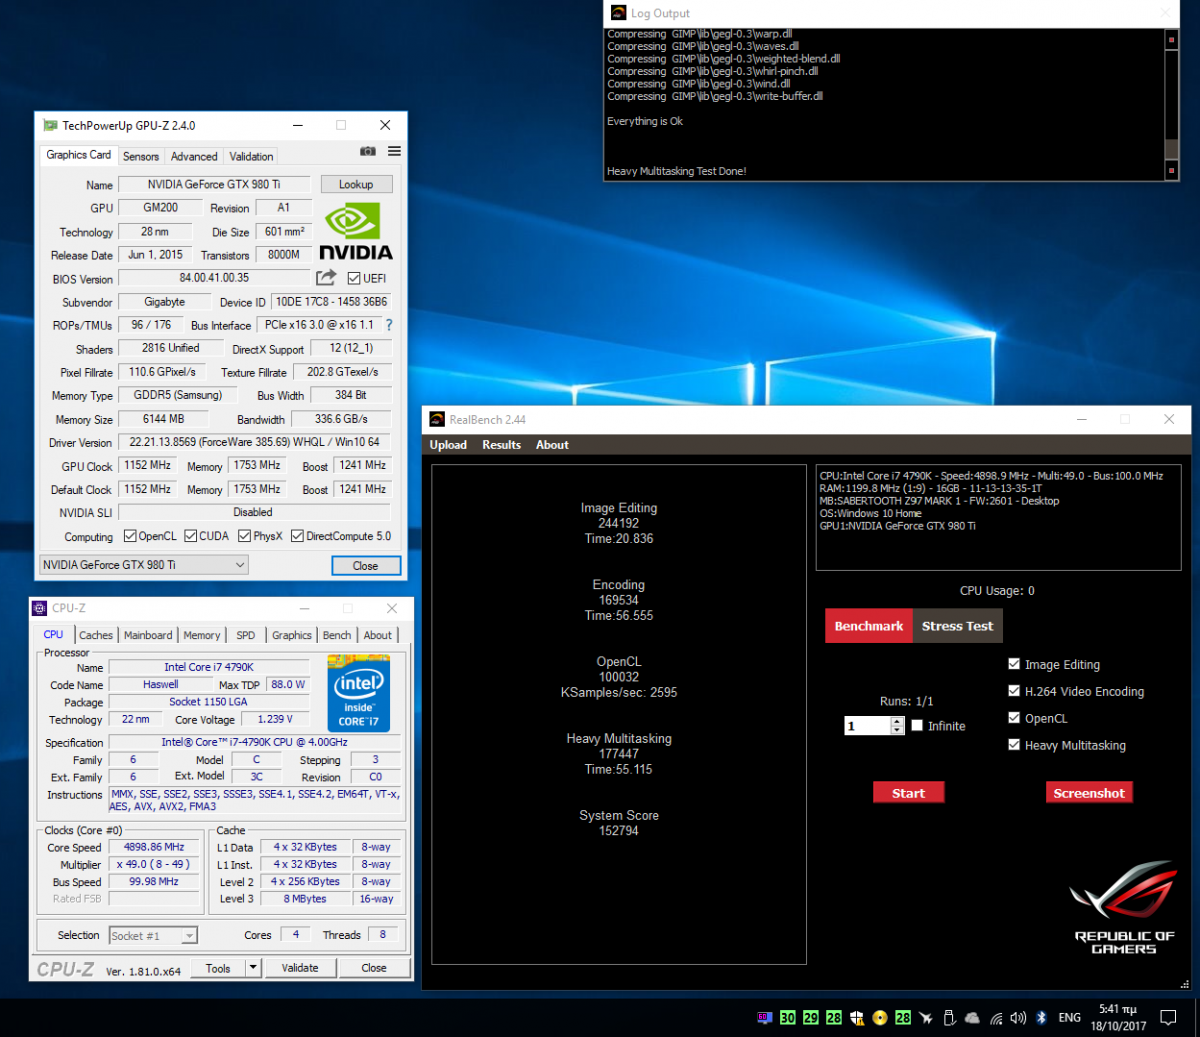Uncheck Image Editing benchmark in RealBench
1200x1037 pixels.
point(1014,664)
